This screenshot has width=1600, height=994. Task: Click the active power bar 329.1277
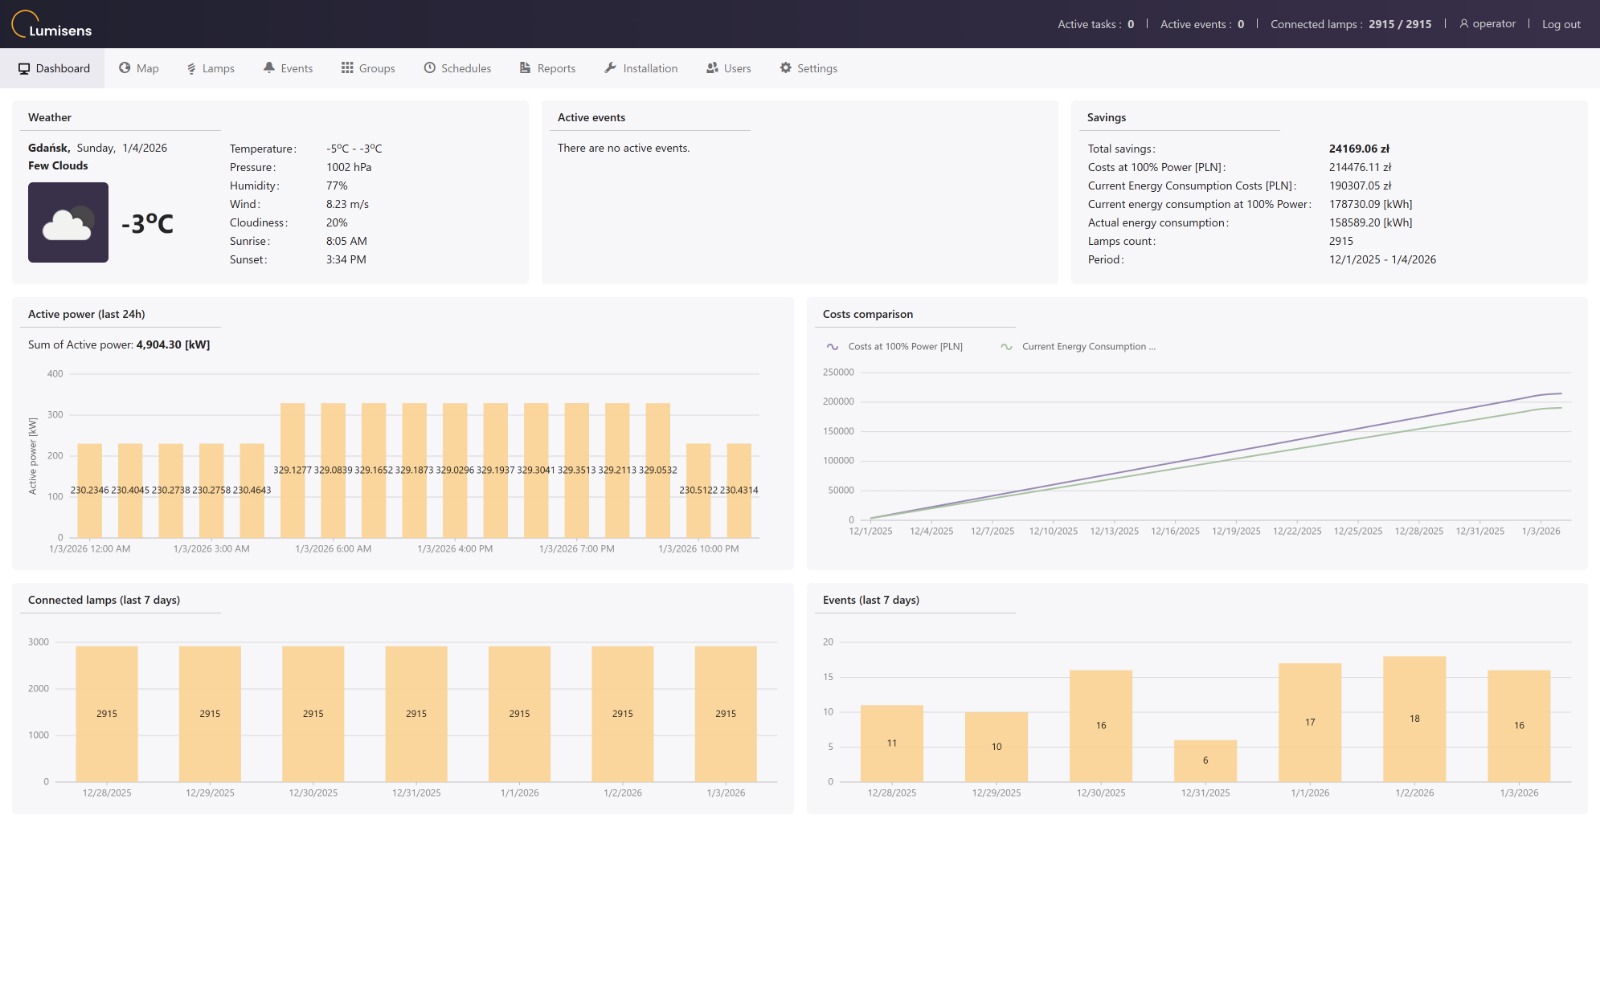[x=293, y=470]
